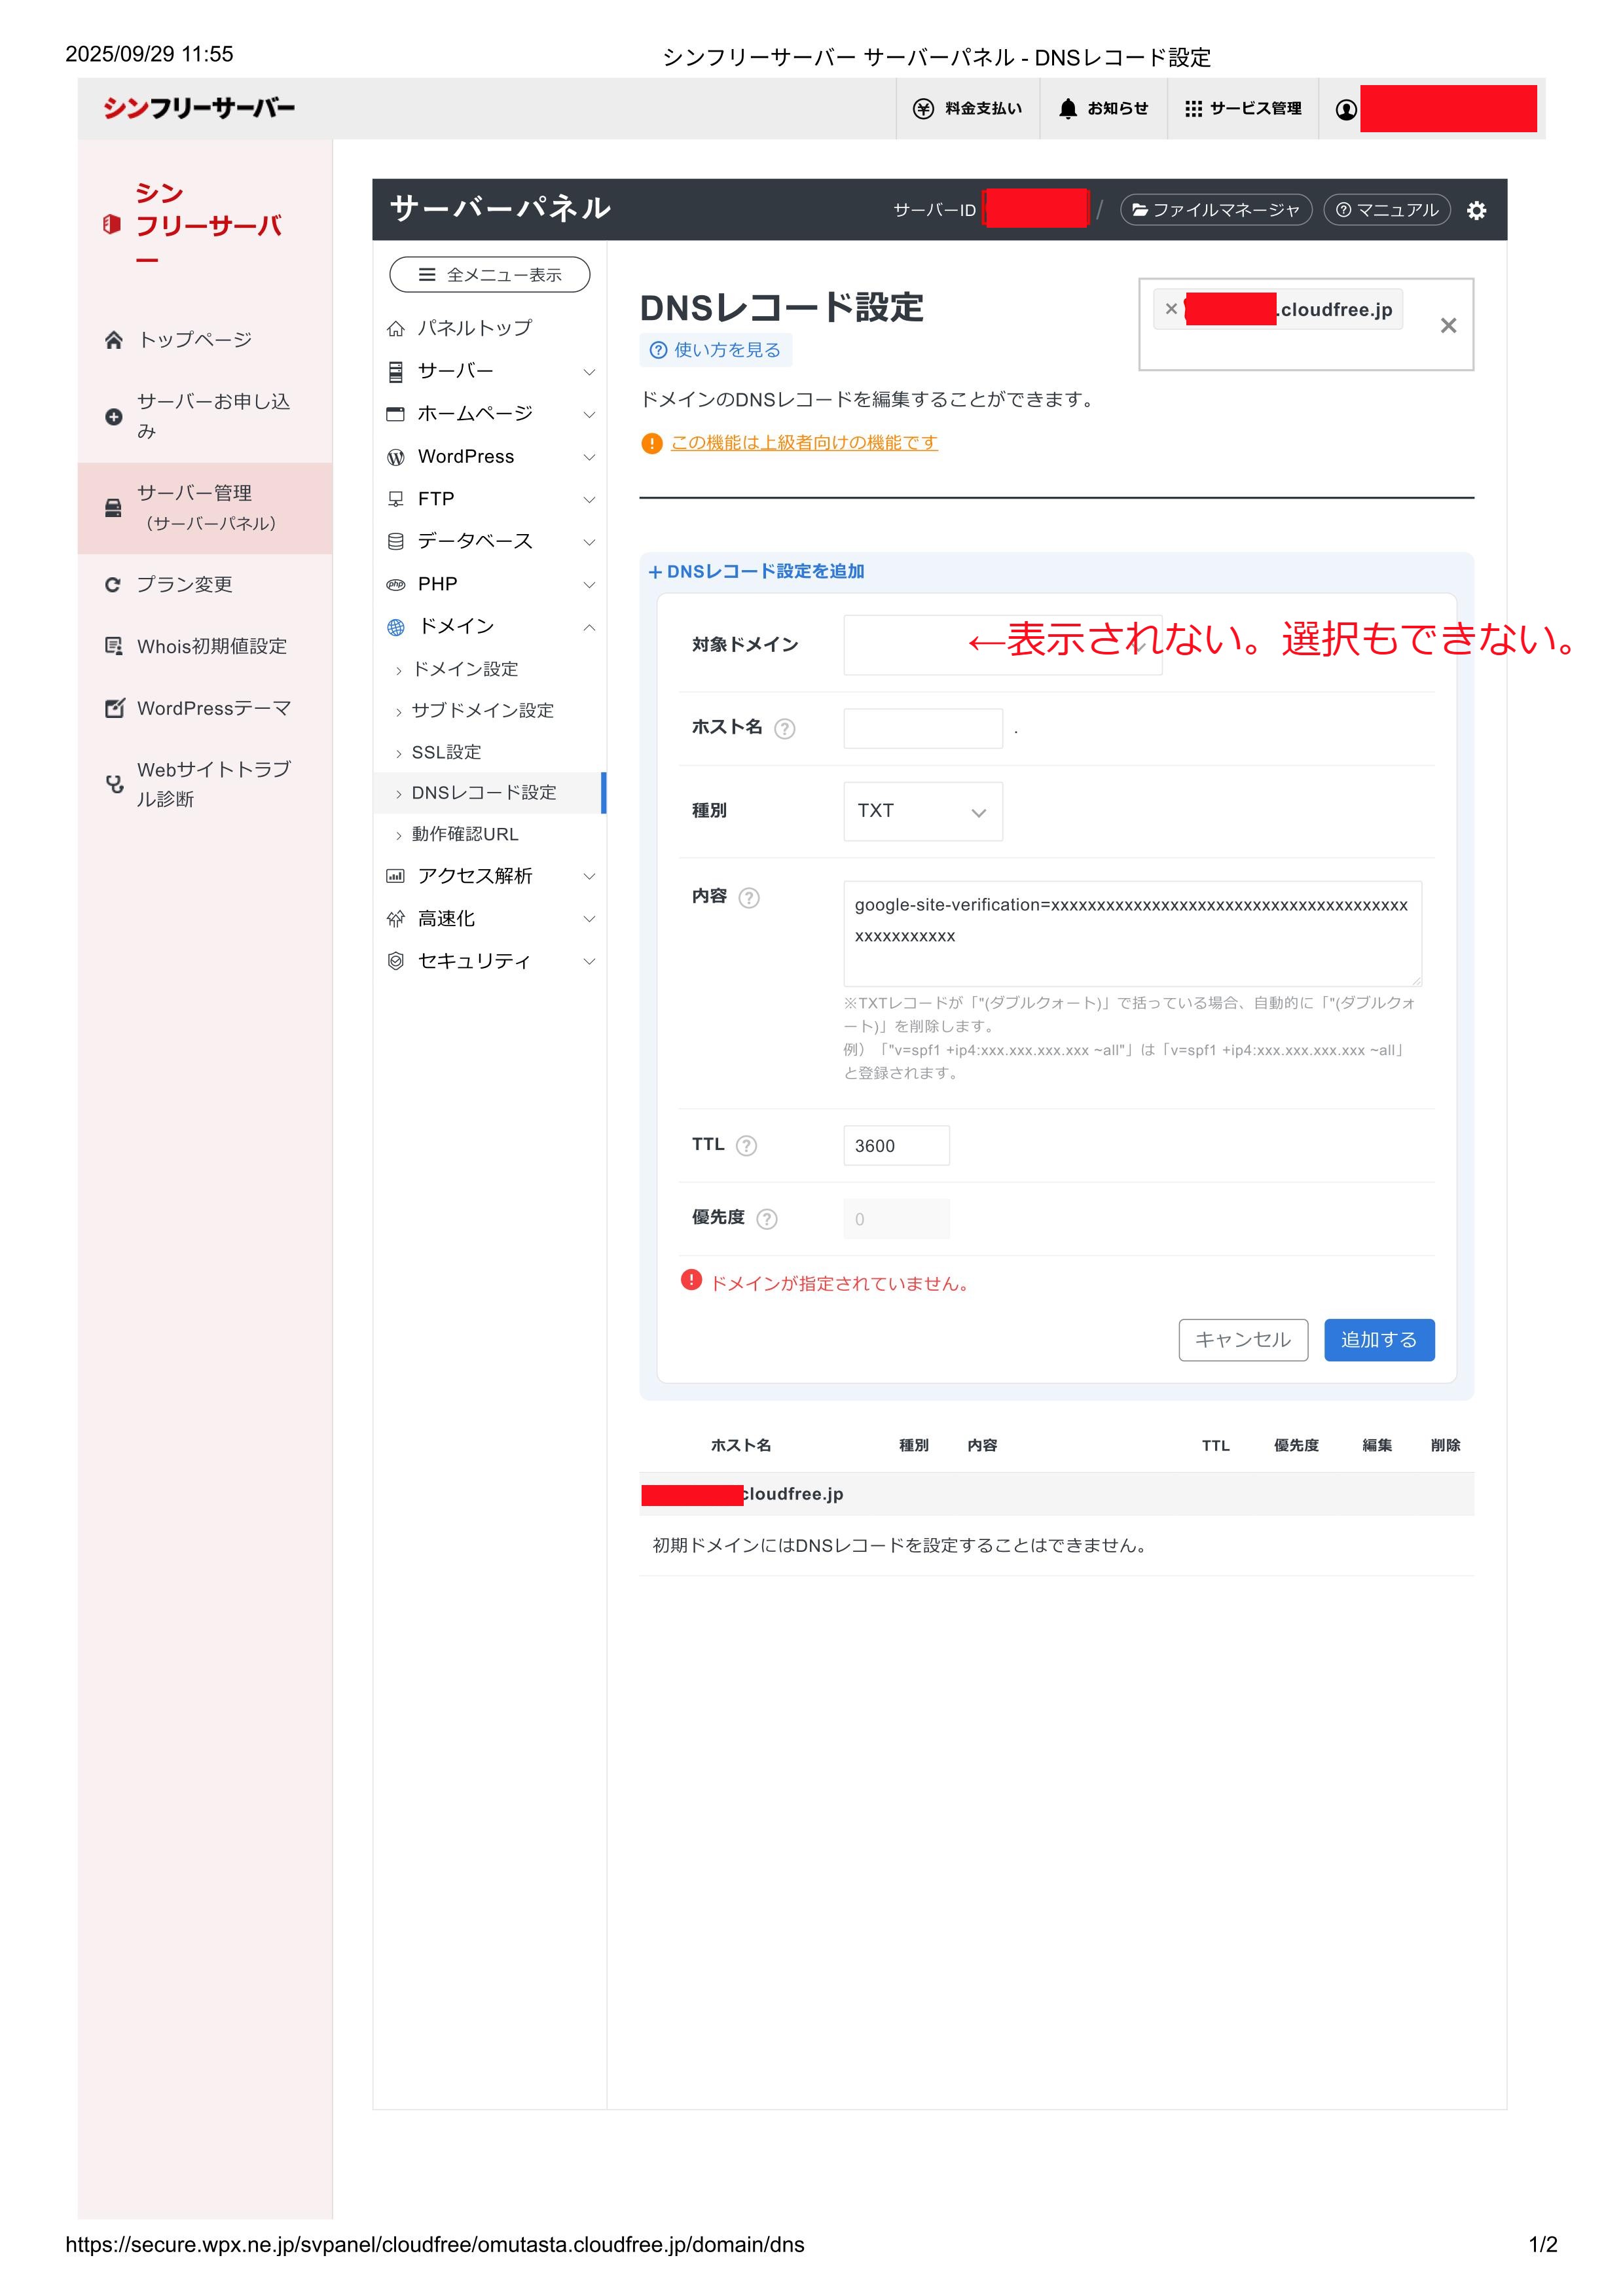Click the 料金支払い yen icon
Viewport: 1623px width, 2296px height.
[x=923, y=108]
